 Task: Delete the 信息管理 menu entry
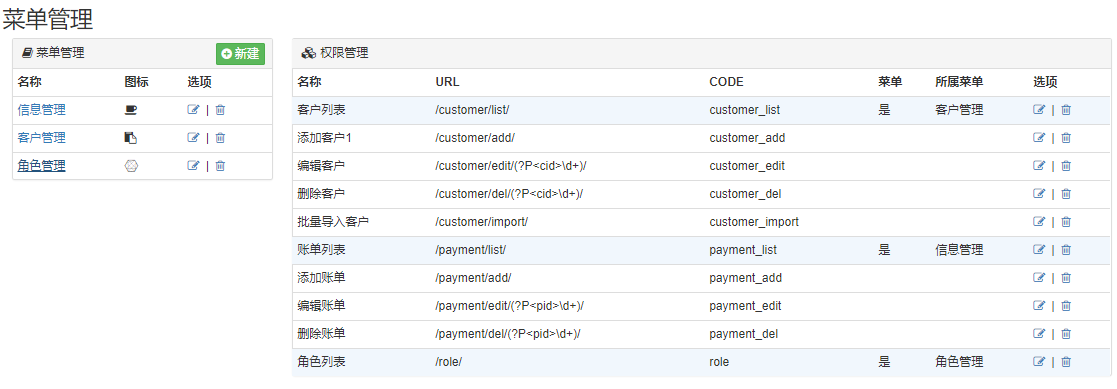[x=220, y=110]
